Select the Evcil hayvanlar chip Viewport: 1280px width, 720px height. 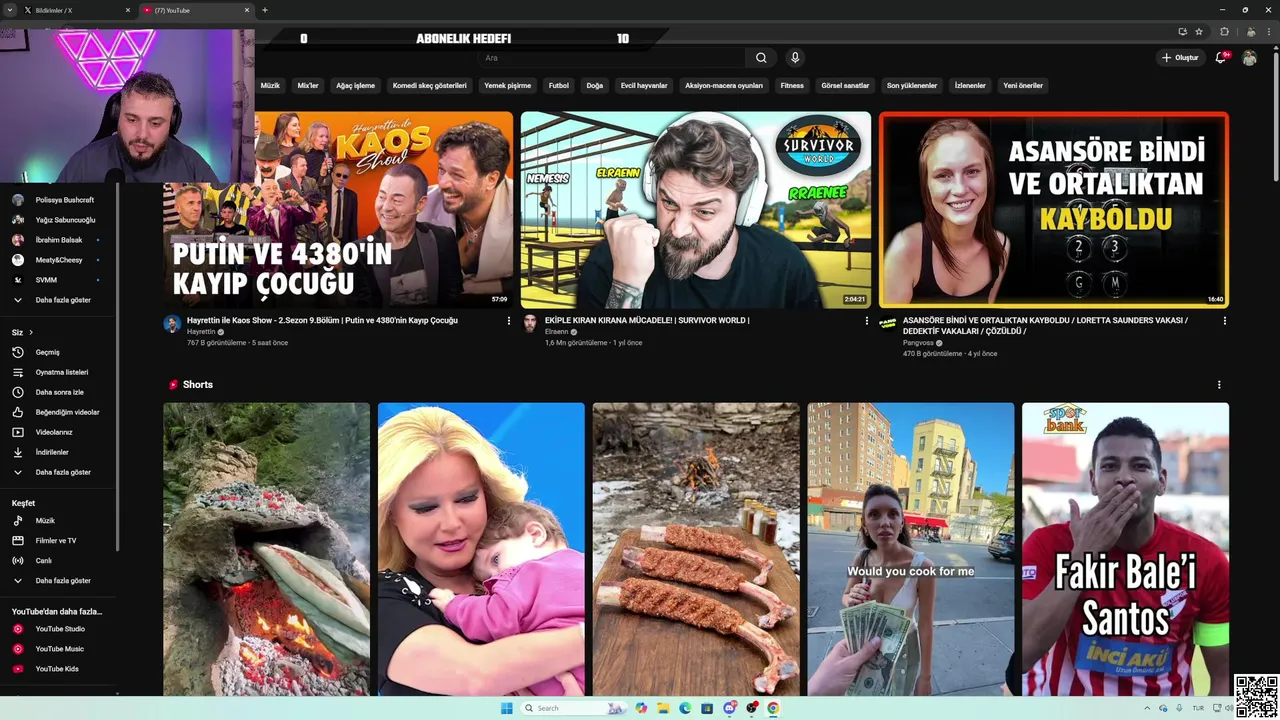(x=644, y=86)
